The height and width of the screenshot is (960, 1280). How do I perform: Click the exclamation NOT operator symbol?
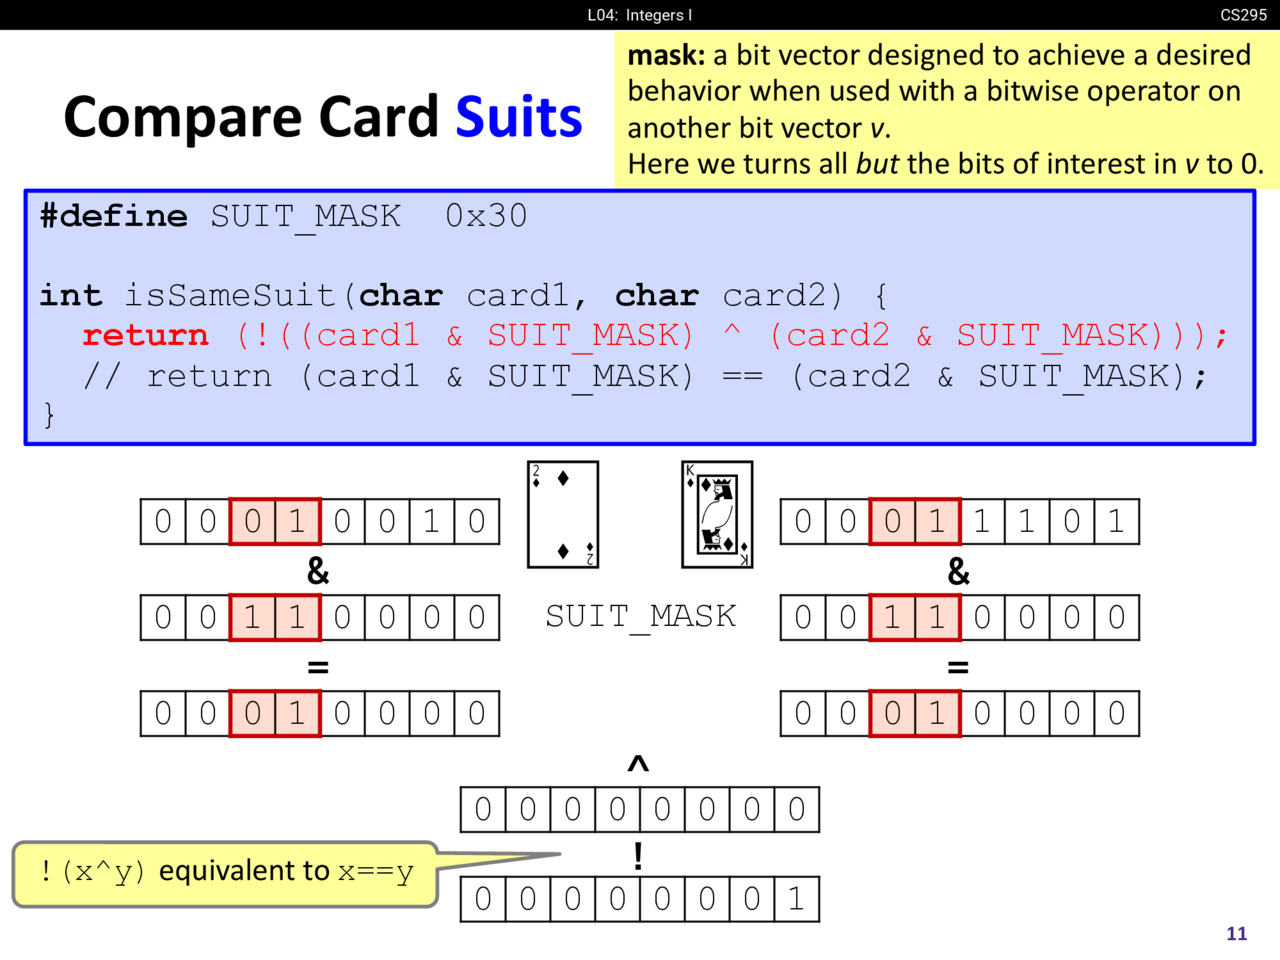[638, 856]
